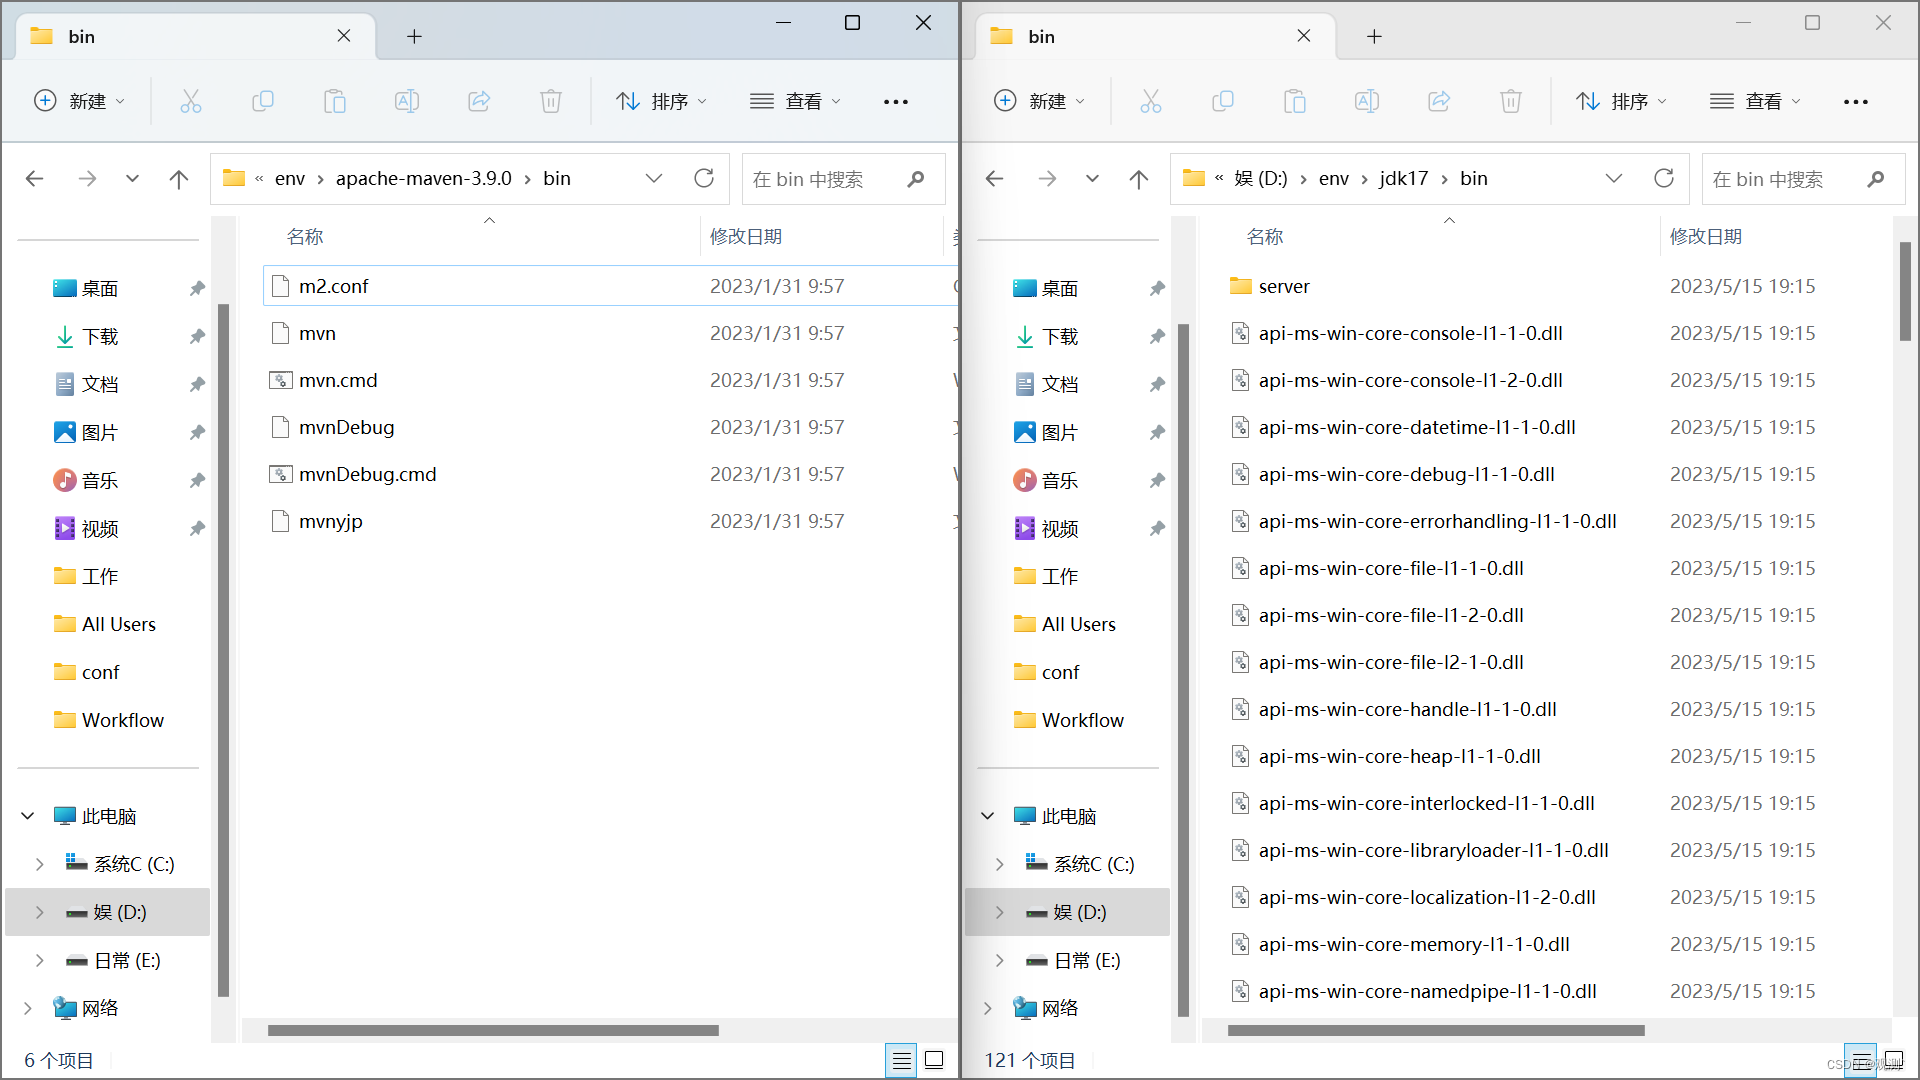Open 排序 sort menu in left window
Image resolution: width=1920 pixels, height=1080 pixels.
pos(662,101)
